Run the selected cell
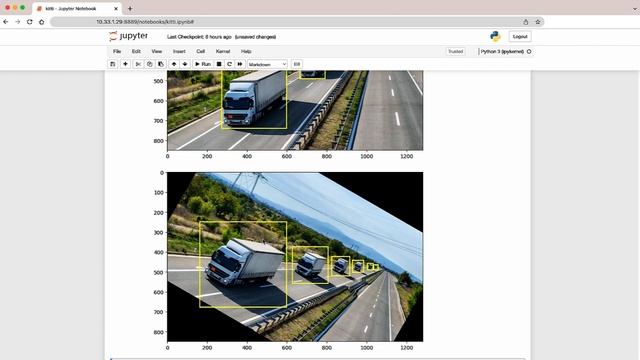The width and height of the screenshot is (640, 360). [203, 64]
